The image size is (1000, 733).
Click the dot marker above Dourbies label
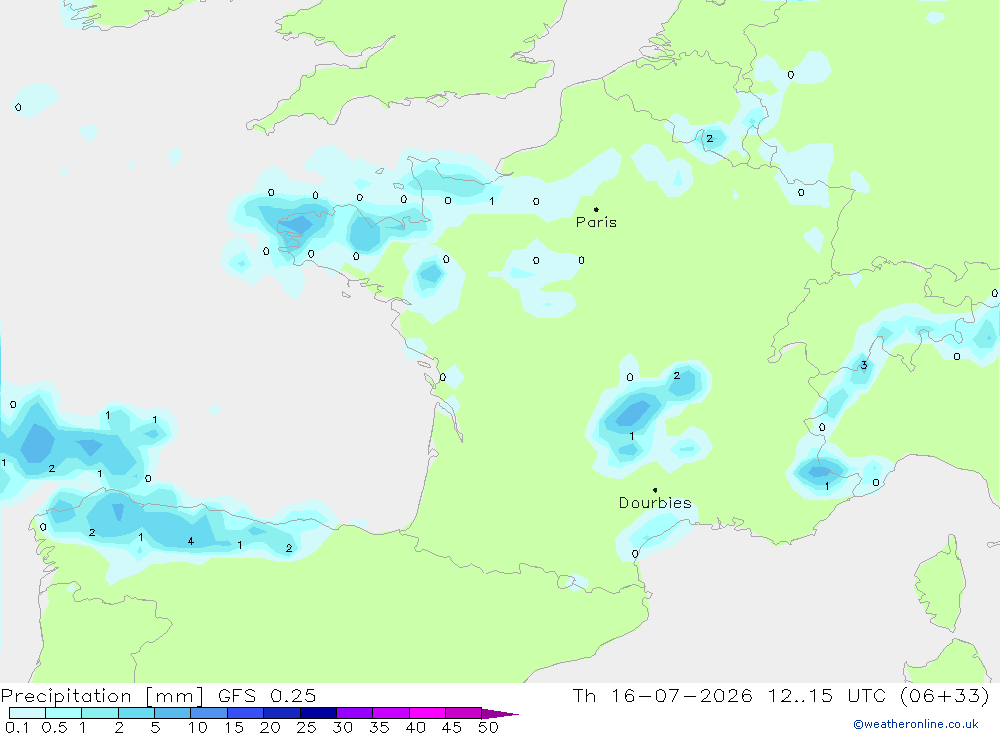pos(655,490)
